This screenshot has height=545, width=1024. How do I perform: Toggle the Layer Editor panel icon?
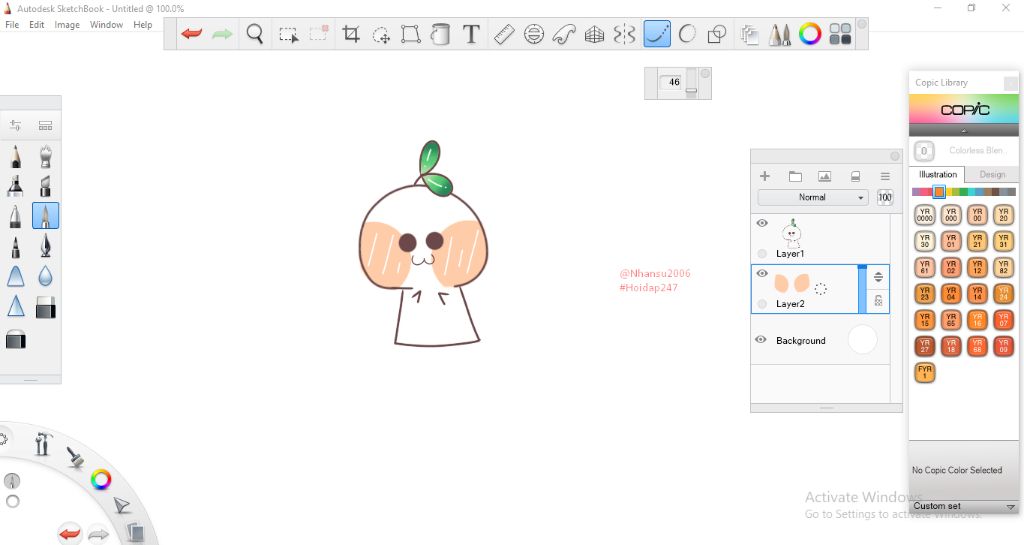tap(750, 34)
